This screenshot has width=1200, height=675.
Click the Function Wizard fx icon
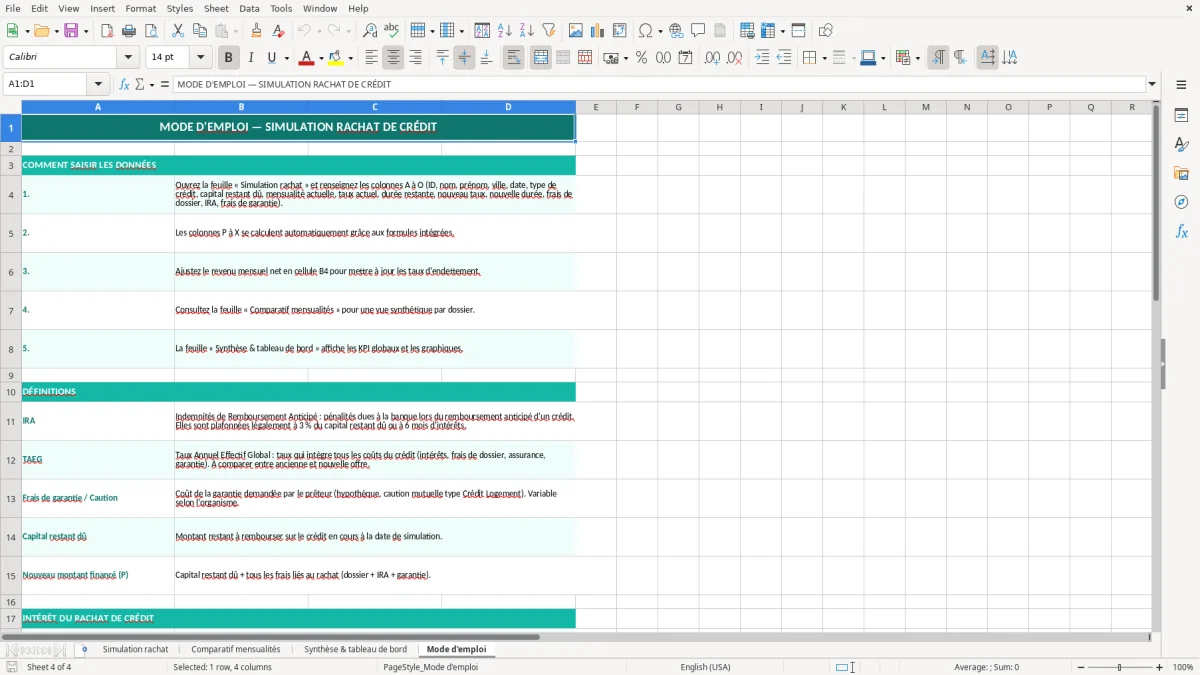click(124, 85)
